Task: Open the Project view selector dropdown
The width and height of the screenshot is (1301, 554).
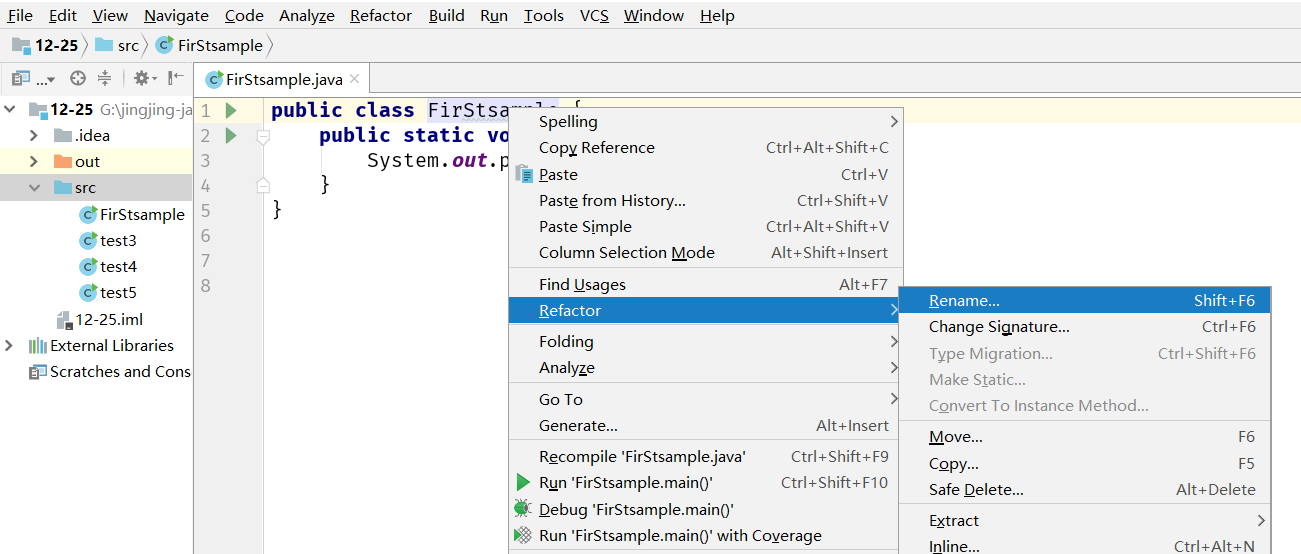Action: point(34,78)
